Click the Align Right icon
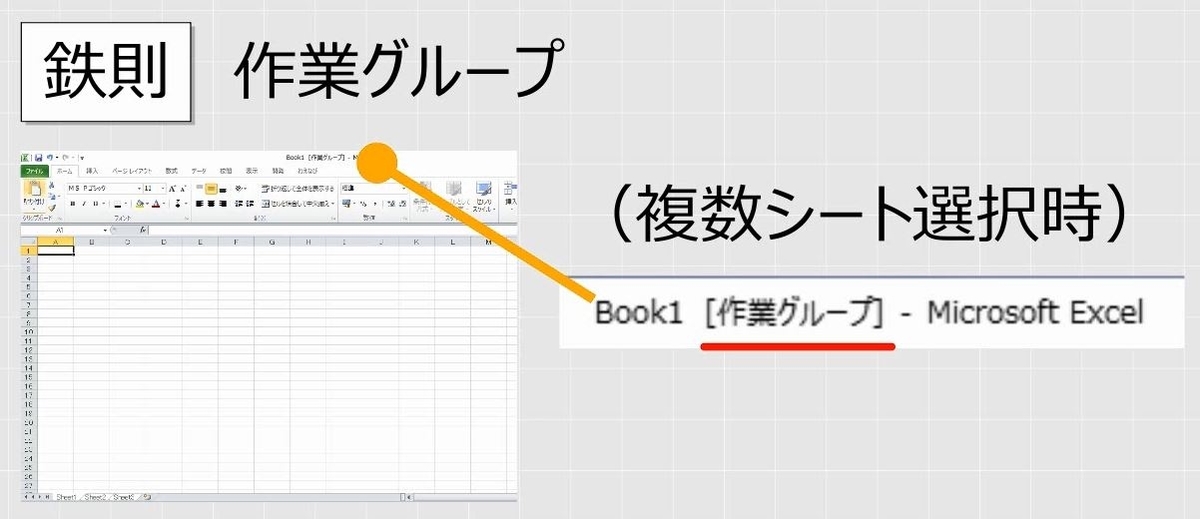The width and height of the screenshot is (1200, 519). pyautogui.click(x=222, y=204)
